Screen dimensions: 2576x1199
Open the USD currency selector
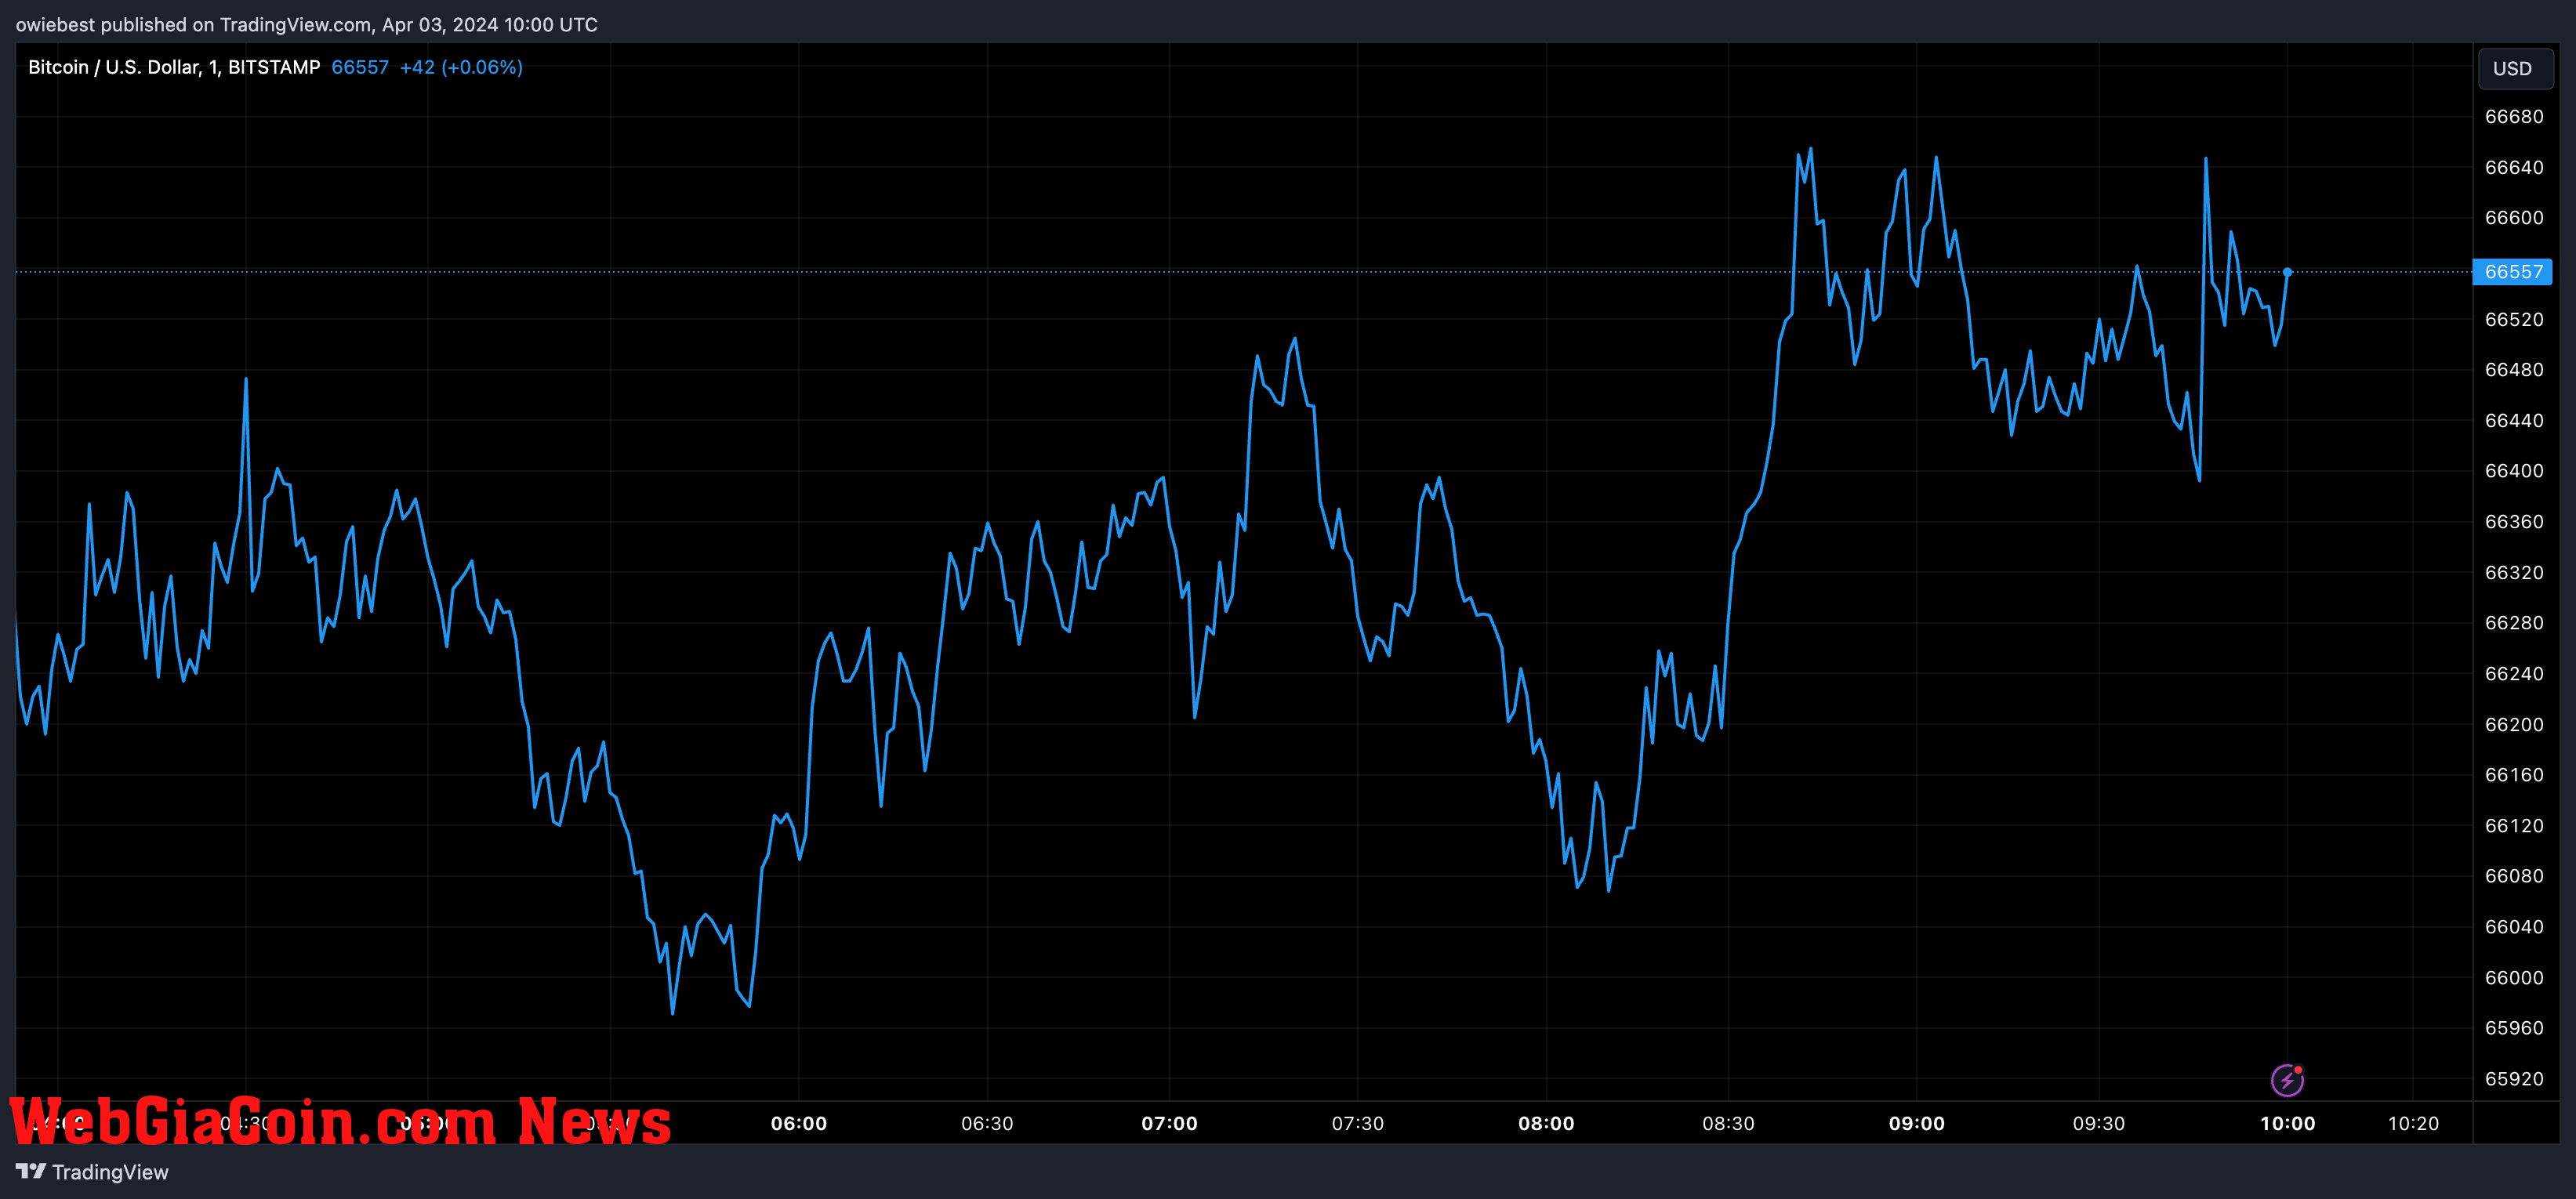click(2515, 68)
